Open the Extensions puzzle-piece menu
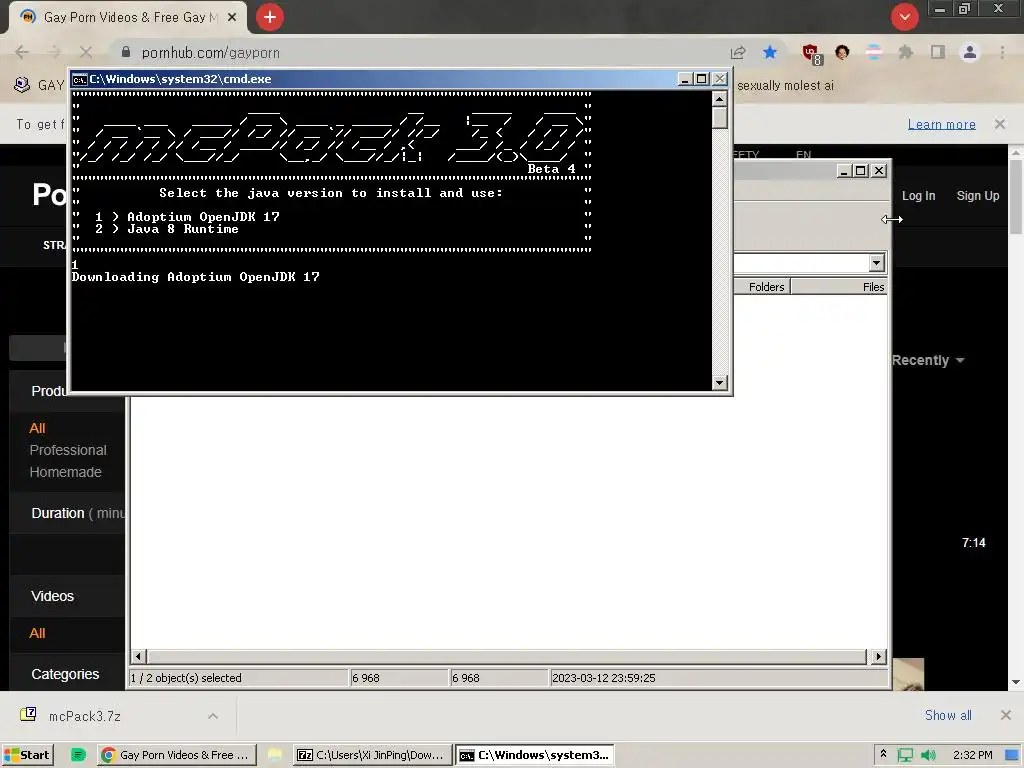The height and width of the screenshot is (768, 1024). tap(906, 52)
